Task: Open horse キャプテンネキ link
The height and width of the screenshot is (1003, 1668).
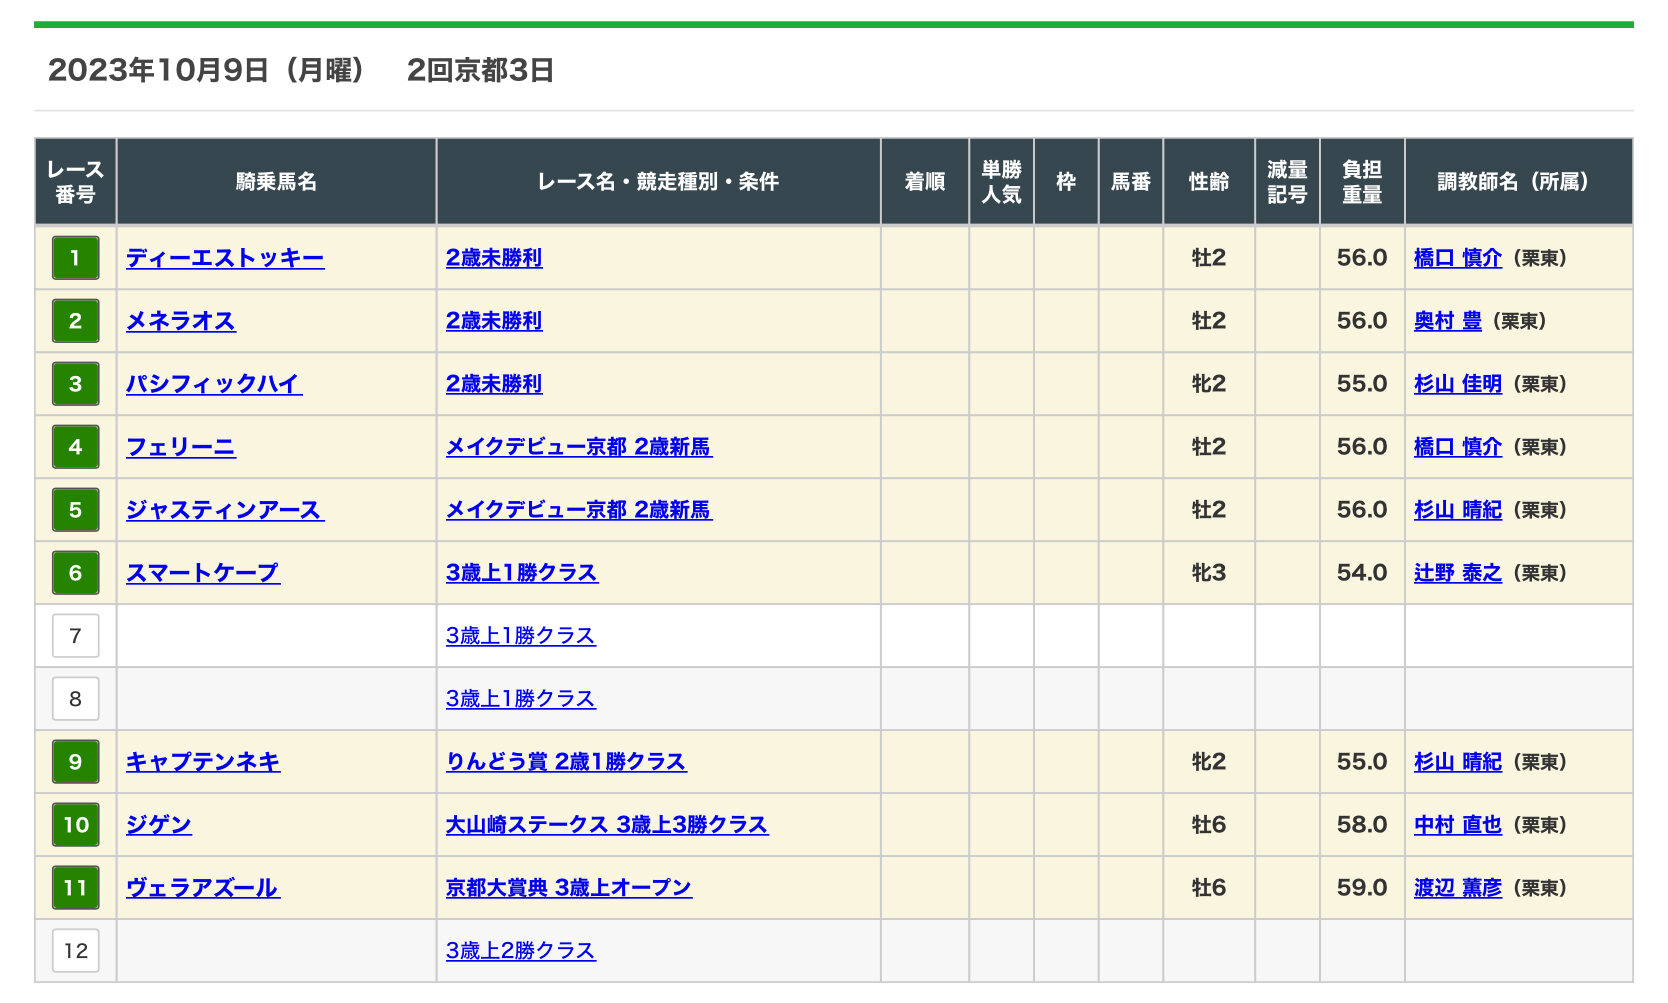Action: point(203,762)
